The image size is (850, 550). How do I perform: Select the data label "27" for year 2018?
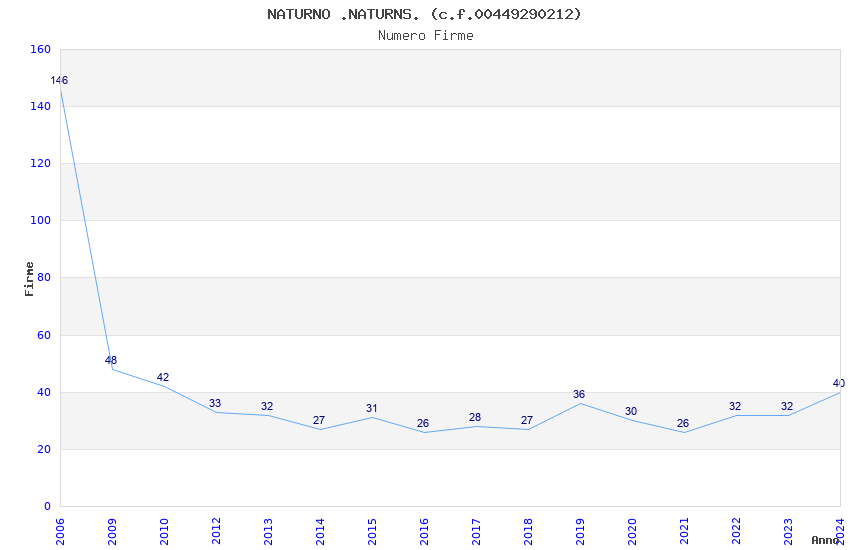point(527,420)
